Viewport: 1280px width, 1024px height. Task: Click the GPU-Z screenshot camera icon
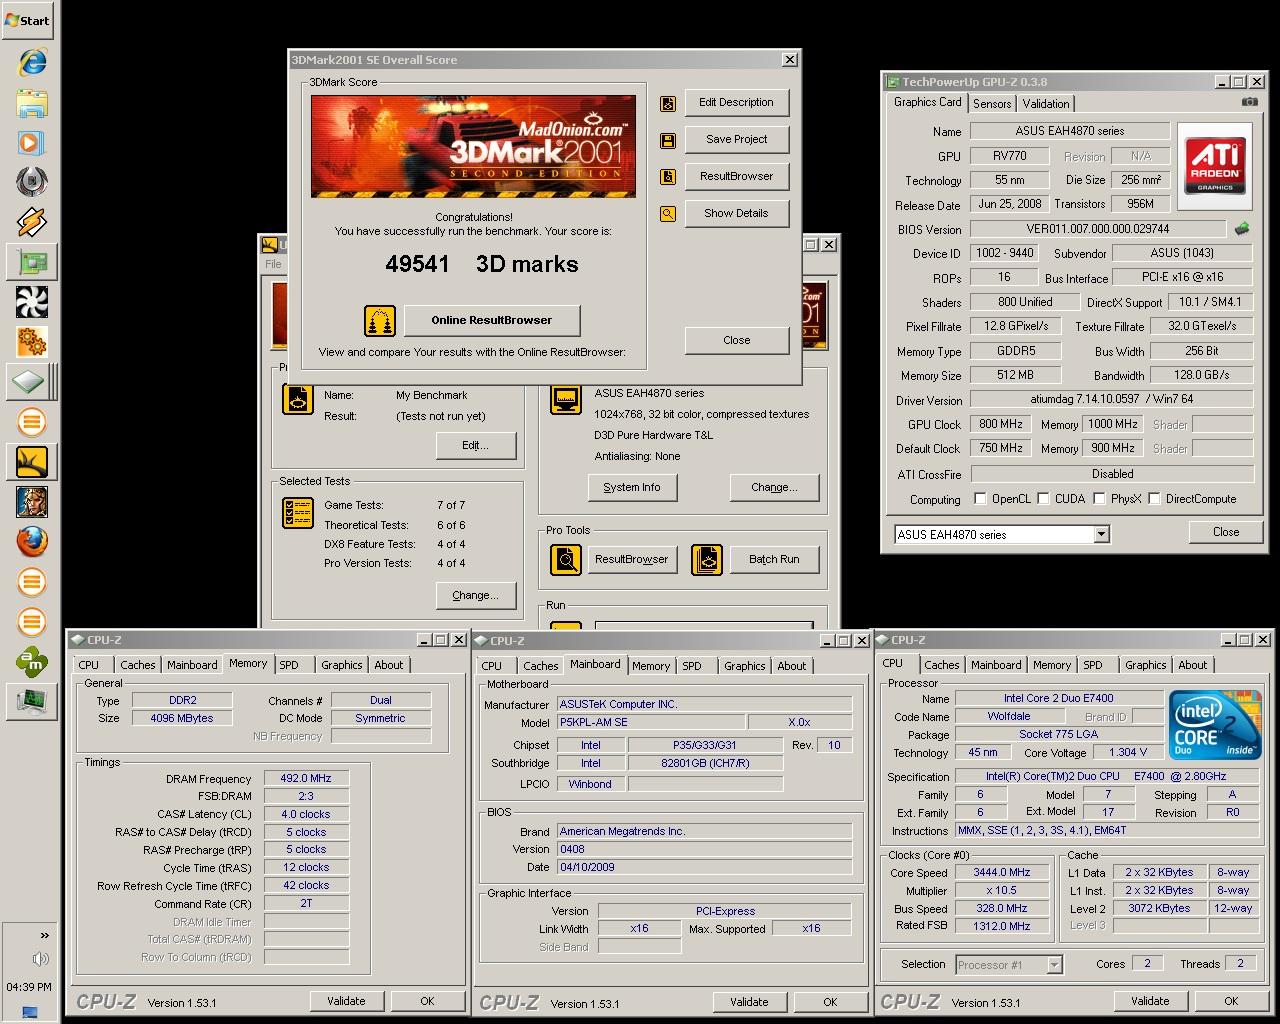pos(1249,101)
